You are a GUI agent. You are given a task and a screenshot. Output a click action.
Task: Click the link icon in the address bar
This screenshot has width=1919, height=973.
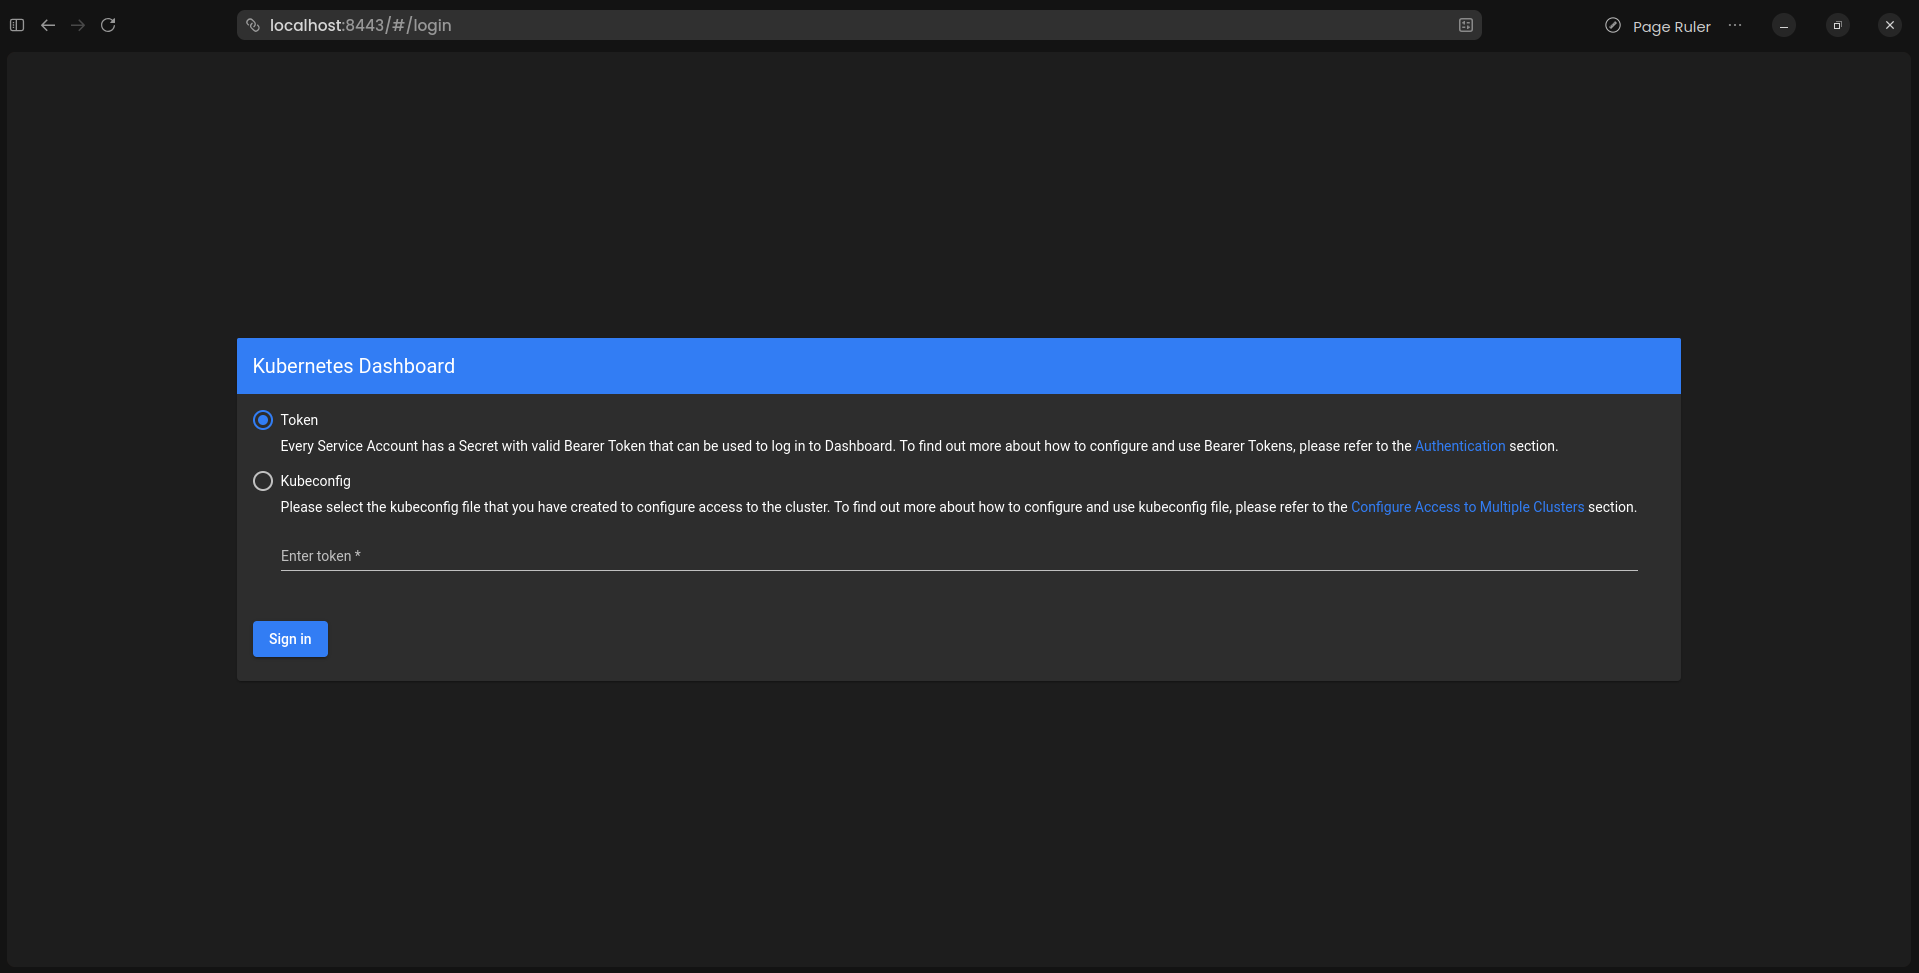pyautogui.click(x=252, y=25)
